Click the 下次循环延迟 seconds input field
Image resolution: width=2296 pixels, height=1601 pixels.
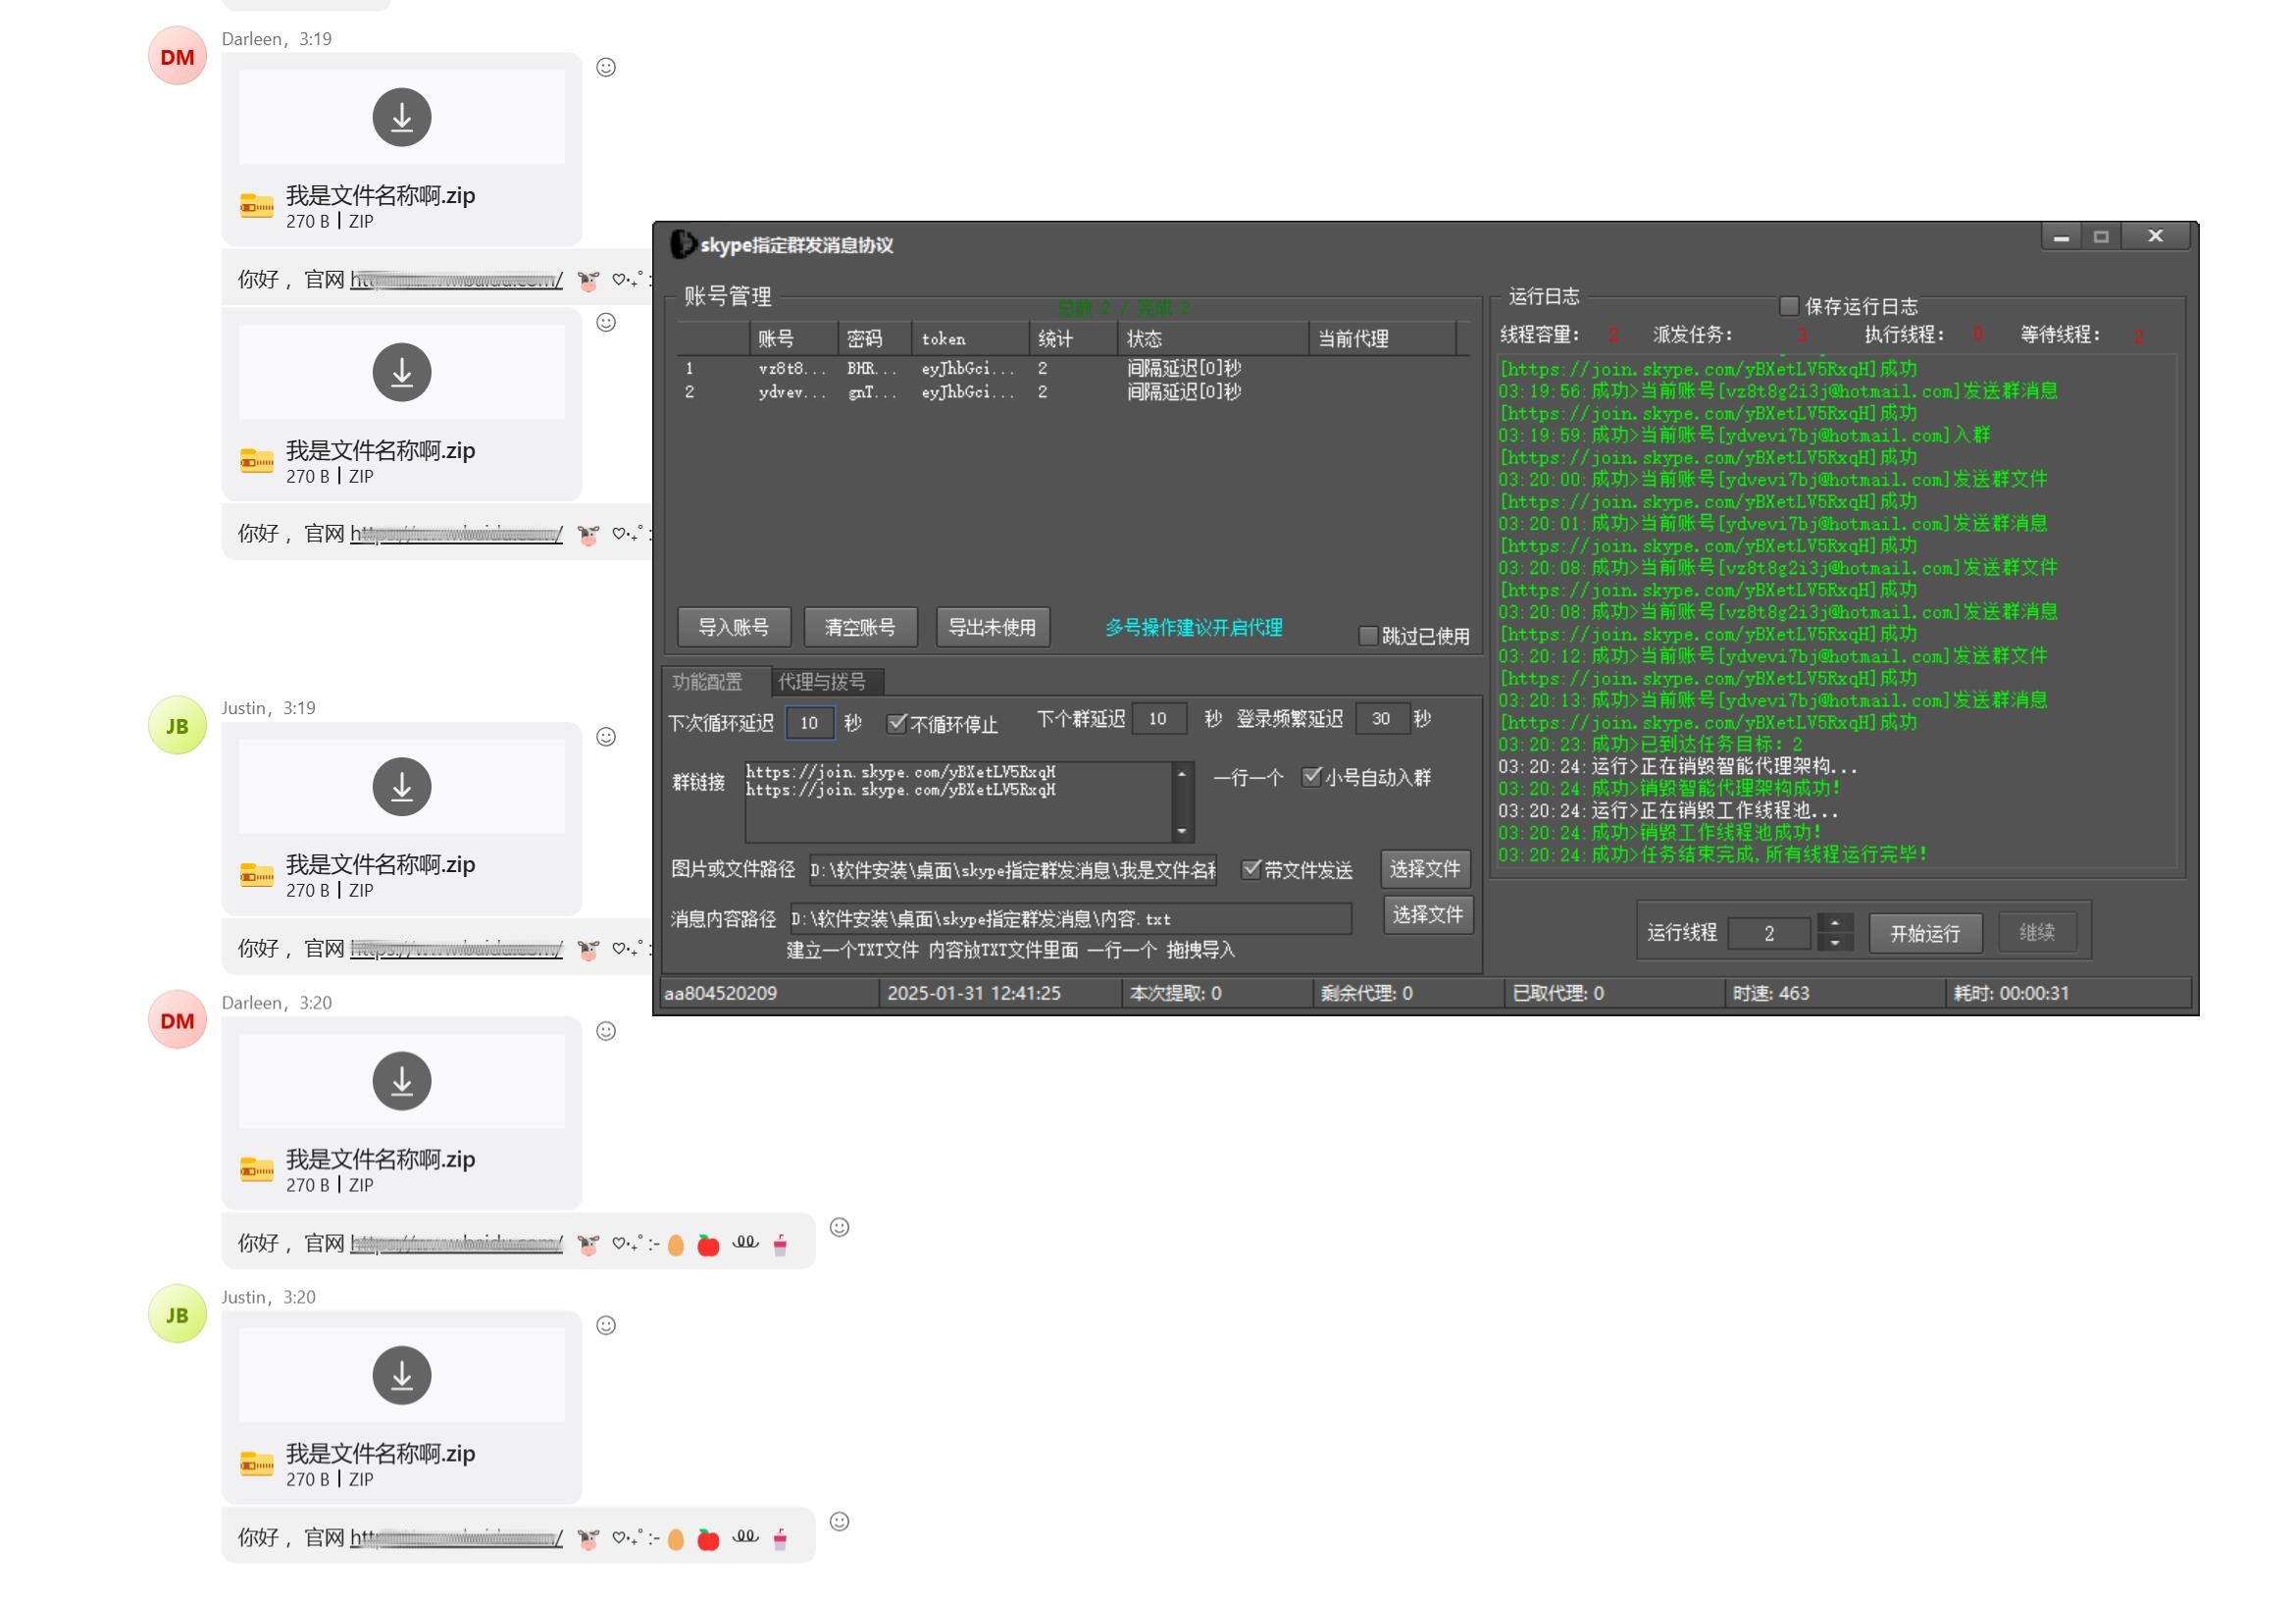809,722
